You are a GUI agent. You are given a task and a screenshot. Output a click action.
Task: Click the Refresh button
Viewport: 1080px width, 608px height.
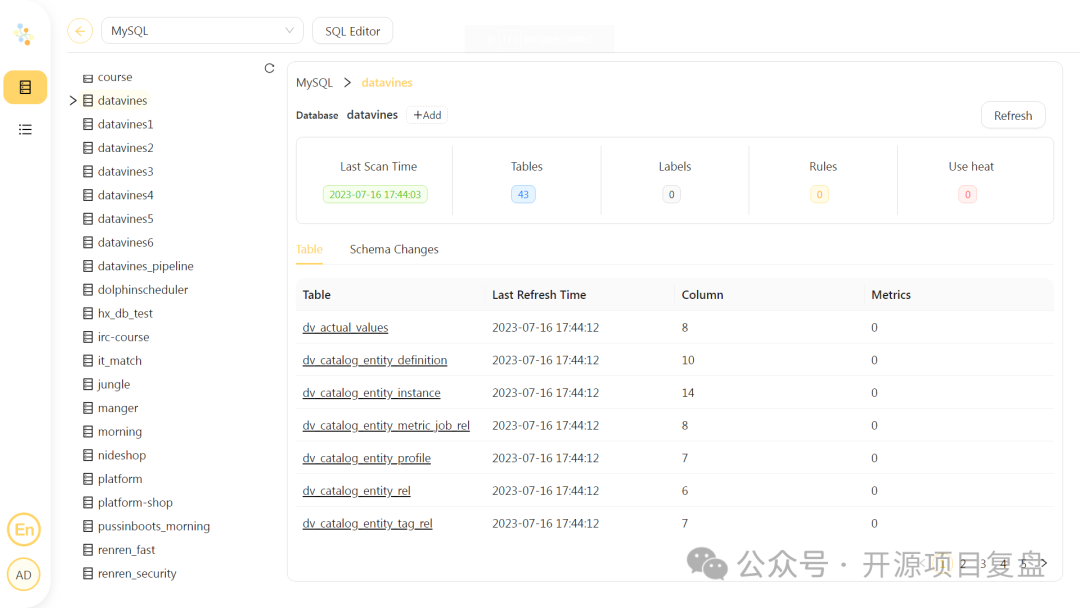pyautogui.click(x=1012, y=116)
